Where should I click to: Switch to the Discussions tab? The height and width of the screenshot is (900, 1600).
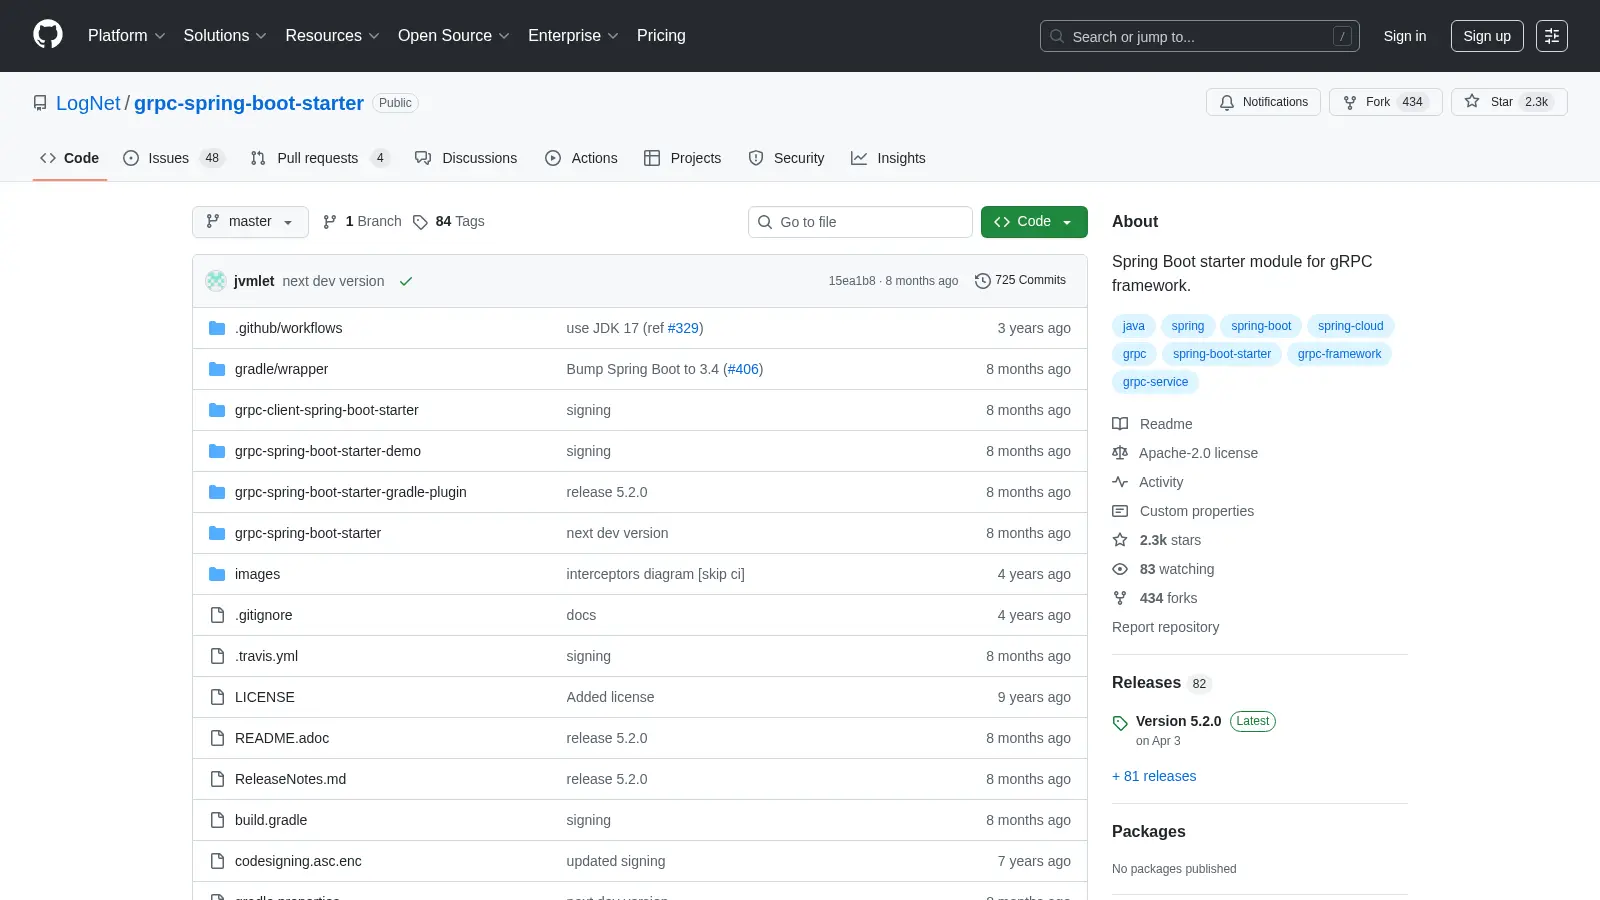pyautogui.click(x=466, y=158)
